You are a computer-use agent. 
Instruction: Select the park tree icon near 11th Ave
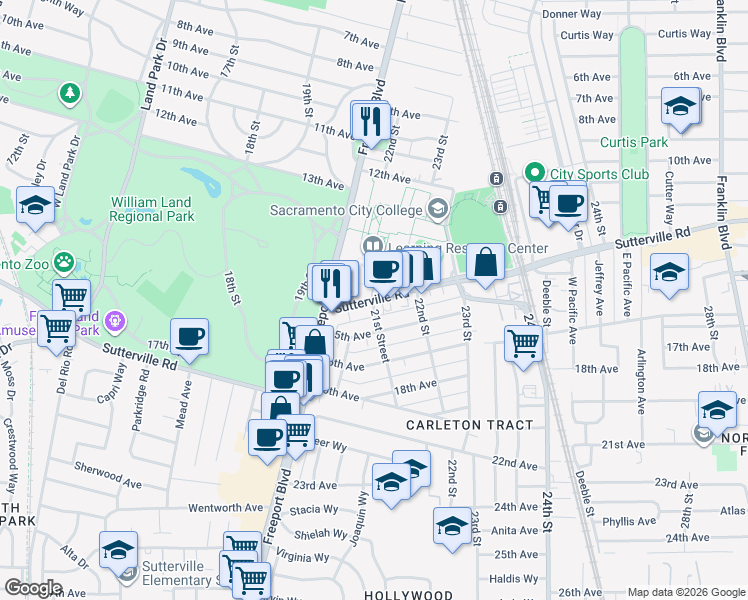[70, 93]
